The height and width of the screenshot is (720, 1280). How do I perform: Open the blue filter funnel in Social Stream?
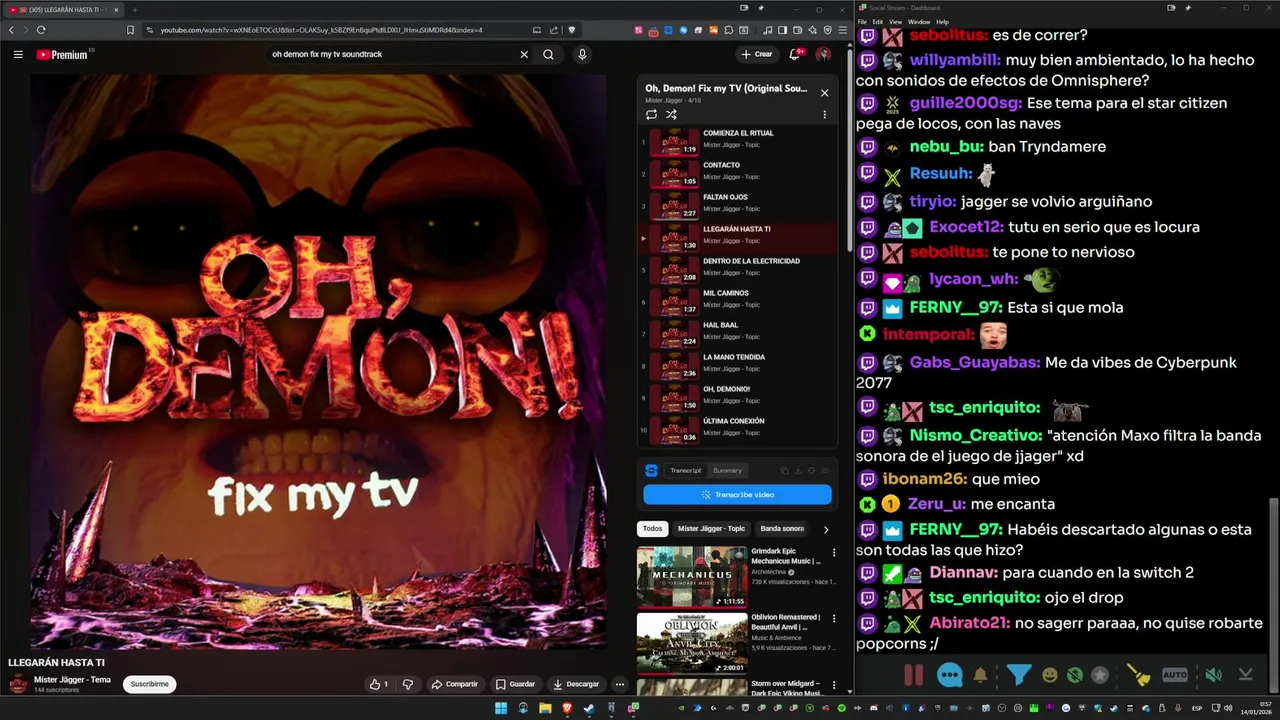click(x=1018, y=676)
